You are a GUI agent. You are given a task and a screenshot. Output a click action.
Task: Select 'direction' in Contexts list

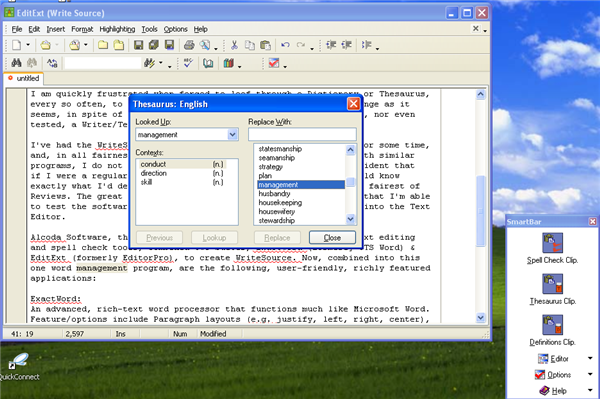(181, 173)
